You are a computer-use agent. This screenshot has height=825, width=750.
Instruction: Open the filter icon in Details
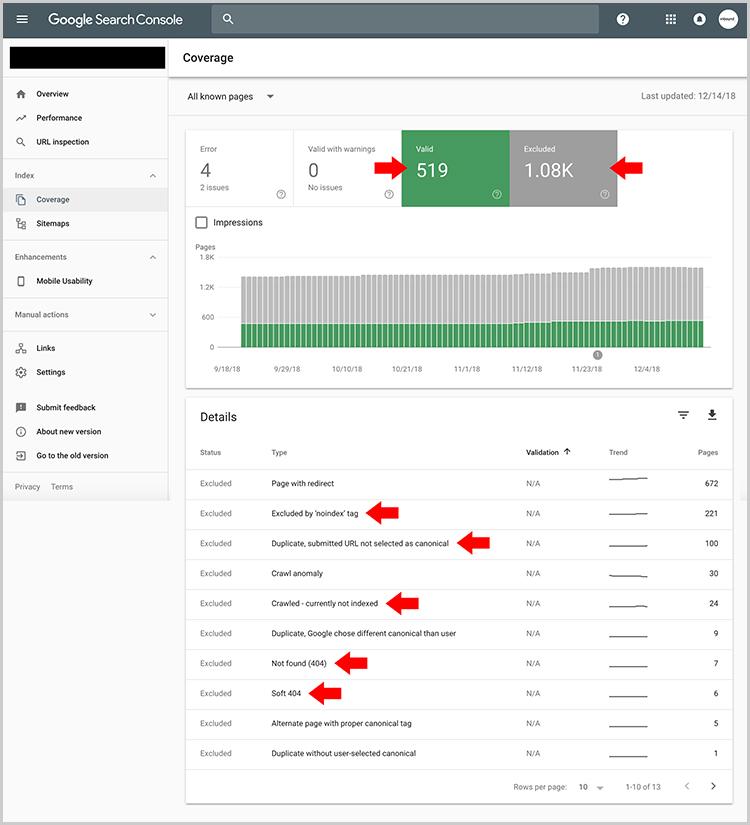tap(683, 415)
